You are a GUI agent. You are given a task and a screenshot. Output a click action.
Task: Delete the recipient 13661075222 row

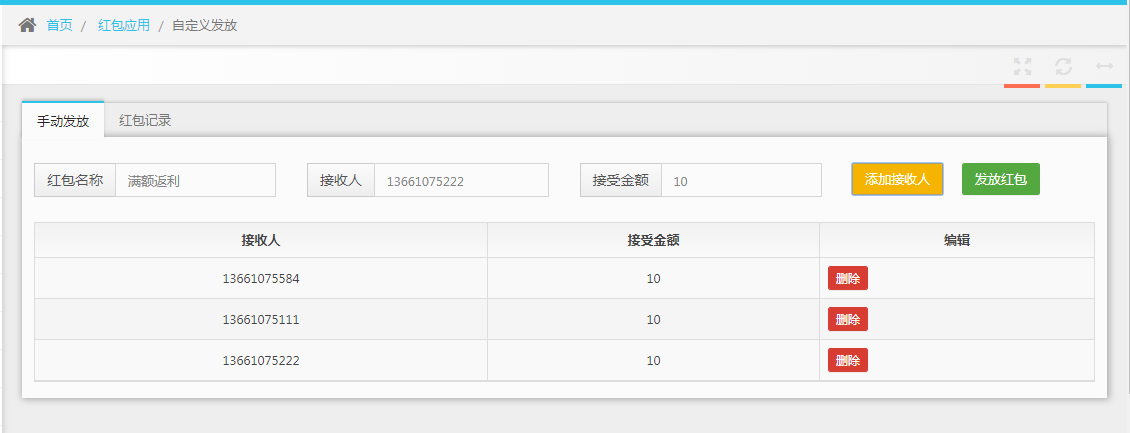(x=847, y=360)
